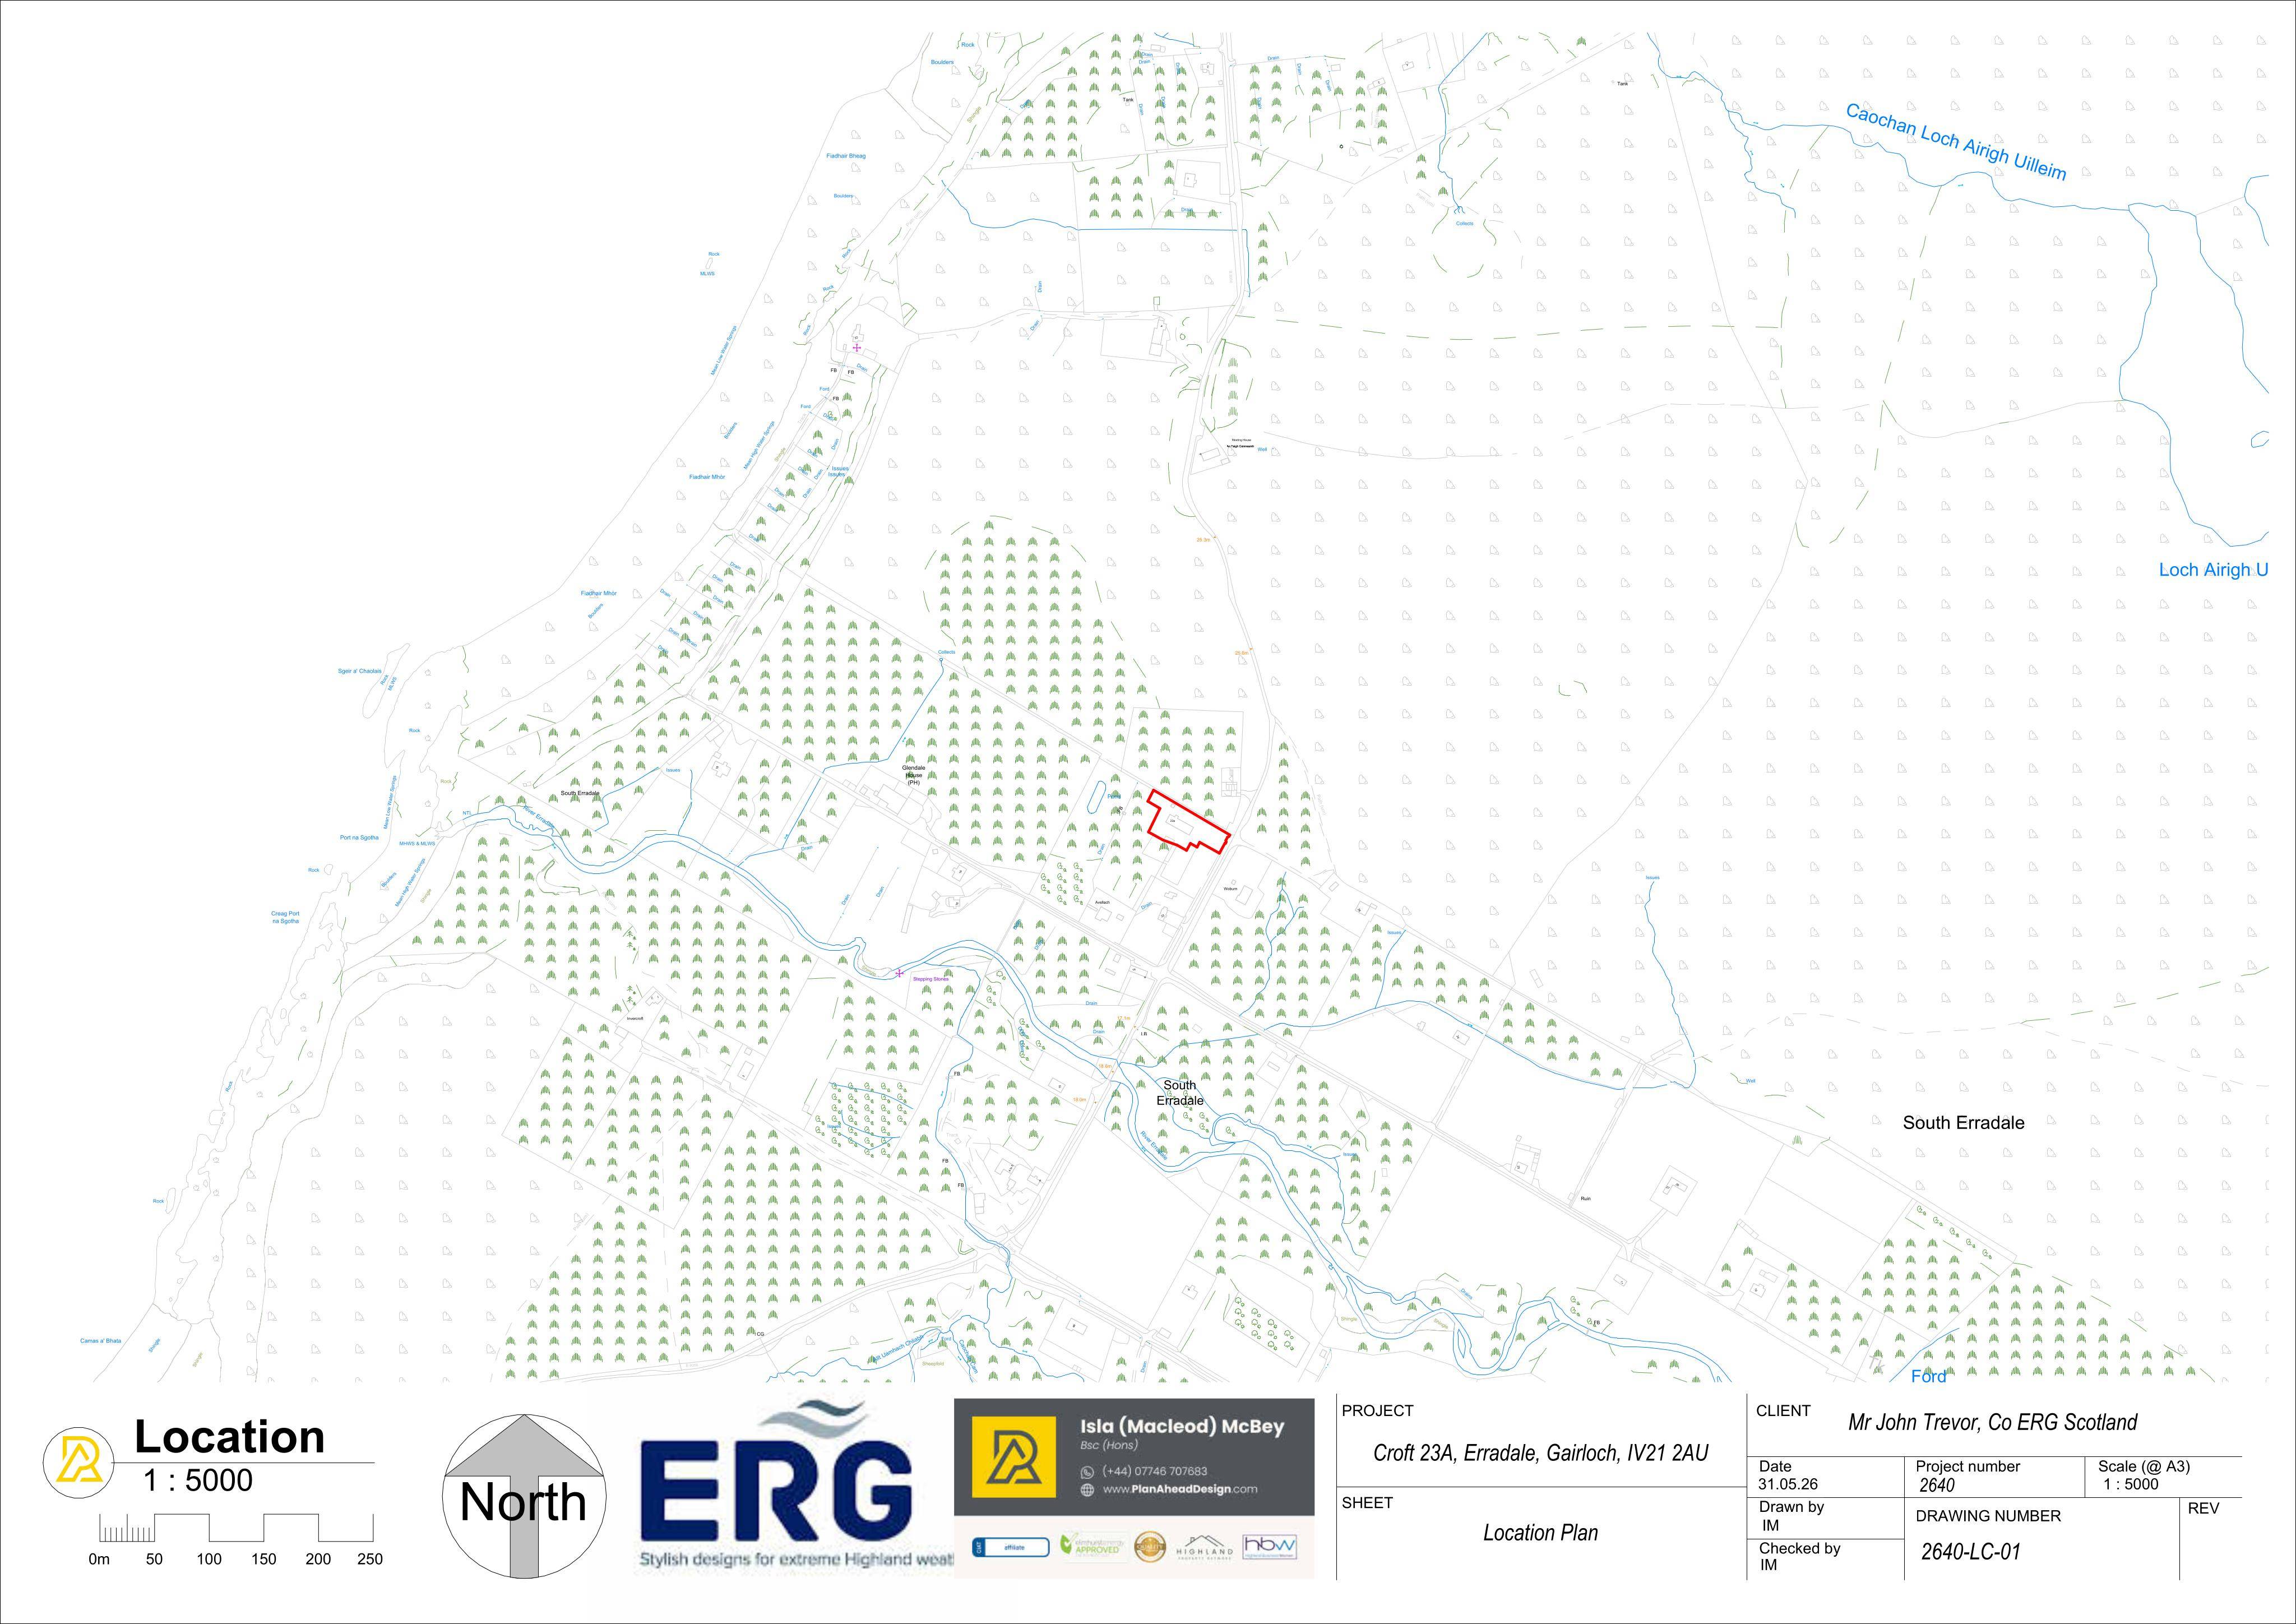The width and height of the screenshot is (2296, 1624).
Task: Click the Highland Property Network logo
Action: coord(1205,1547)
